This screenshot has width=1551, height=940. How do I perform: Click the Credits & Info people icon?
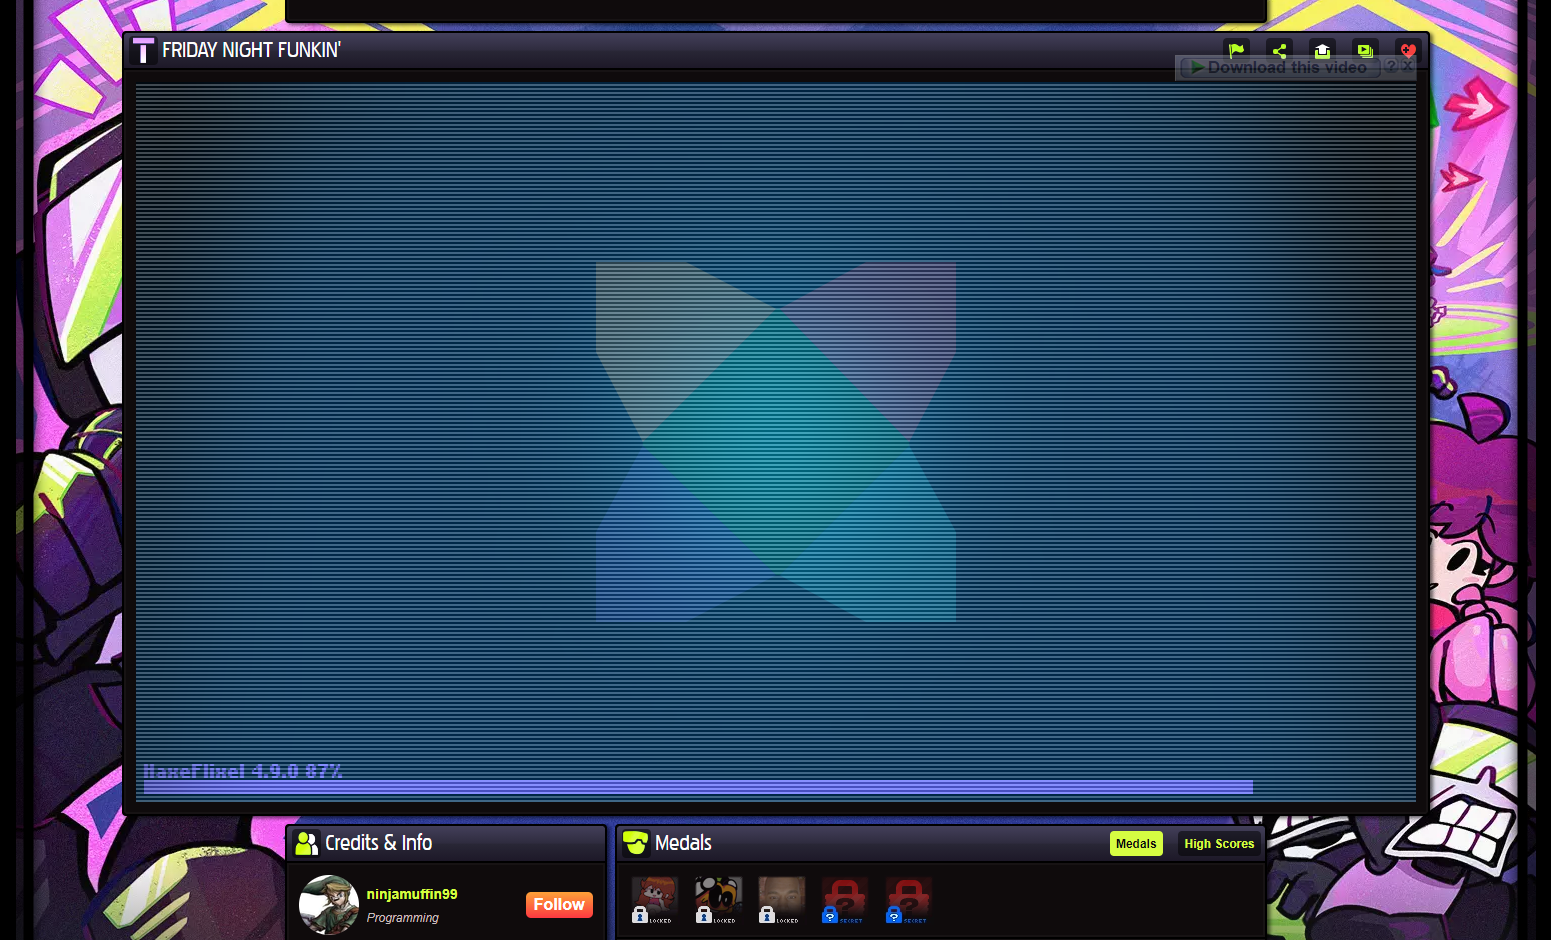[306, 843]
